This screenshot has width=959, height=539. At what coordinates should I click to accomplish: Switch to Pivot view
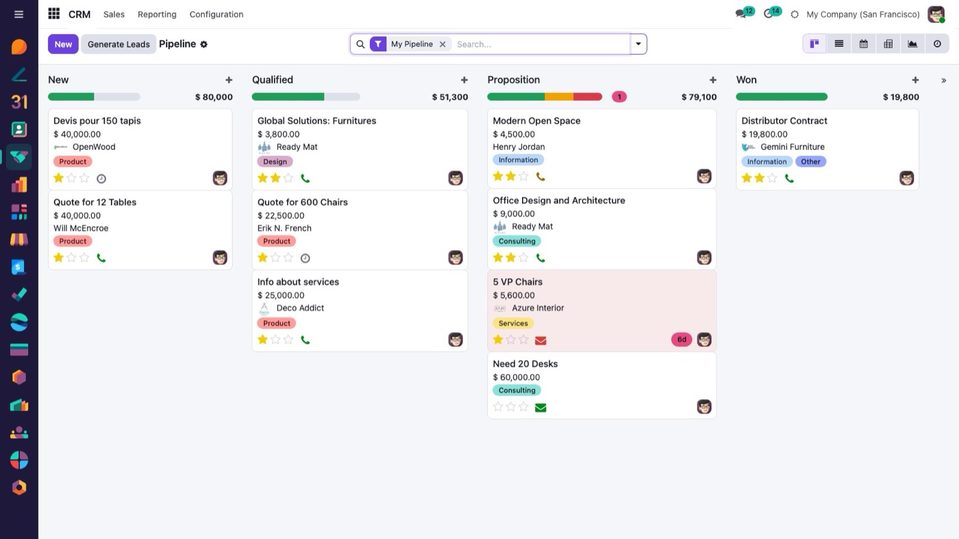point(888,44)
